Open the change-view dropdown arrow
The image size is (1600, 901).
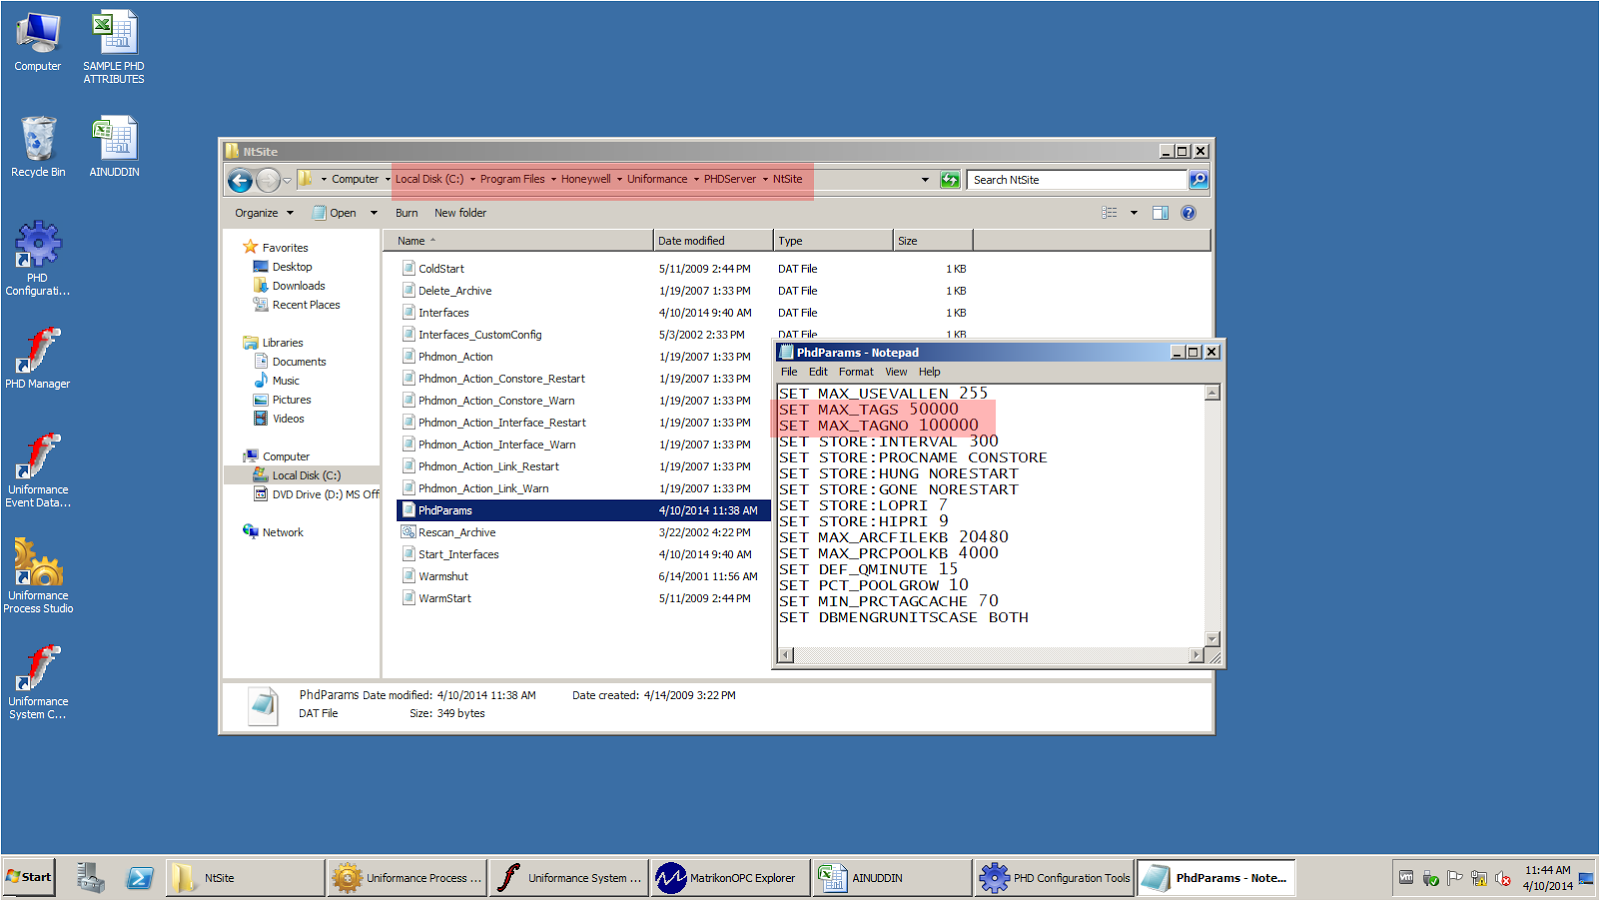pyautogui.click(x=1133, y=212)
